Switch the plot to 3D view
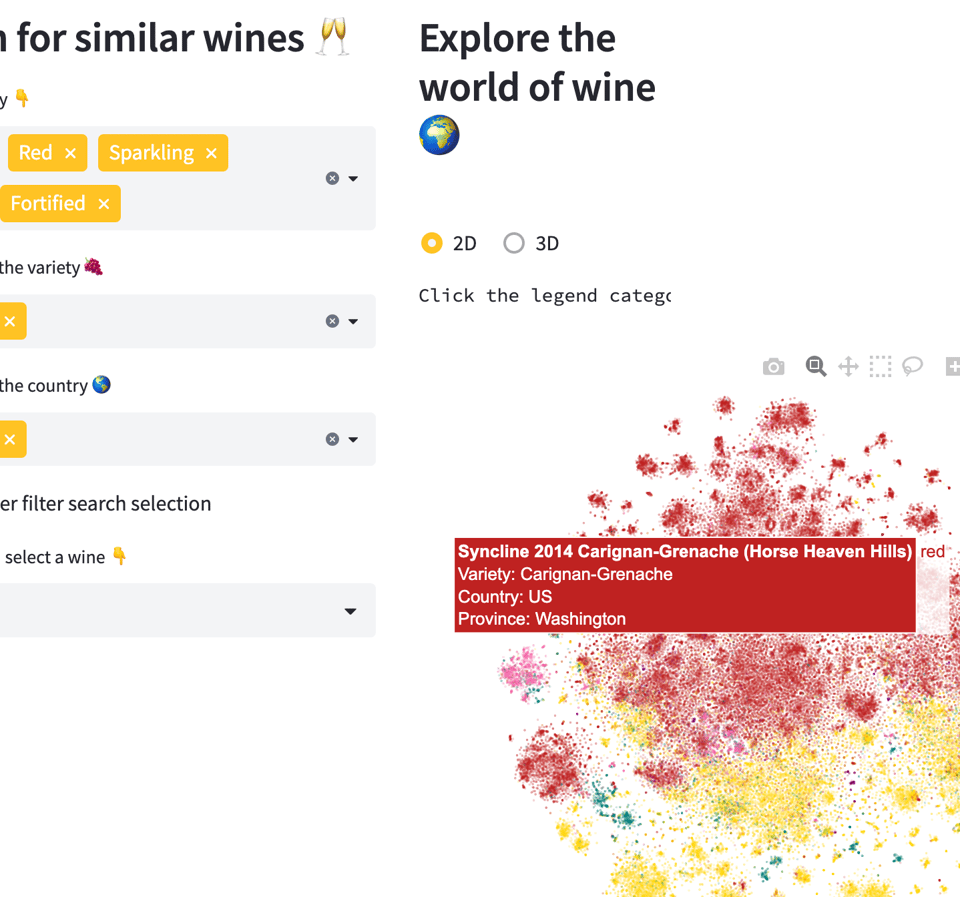The height and width of the screenshot is (897, 960). [x=514, y=243]
